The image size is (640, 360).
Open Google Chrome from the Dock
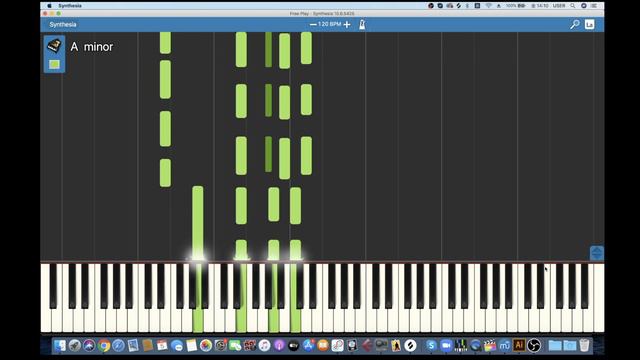pos(104,346)
